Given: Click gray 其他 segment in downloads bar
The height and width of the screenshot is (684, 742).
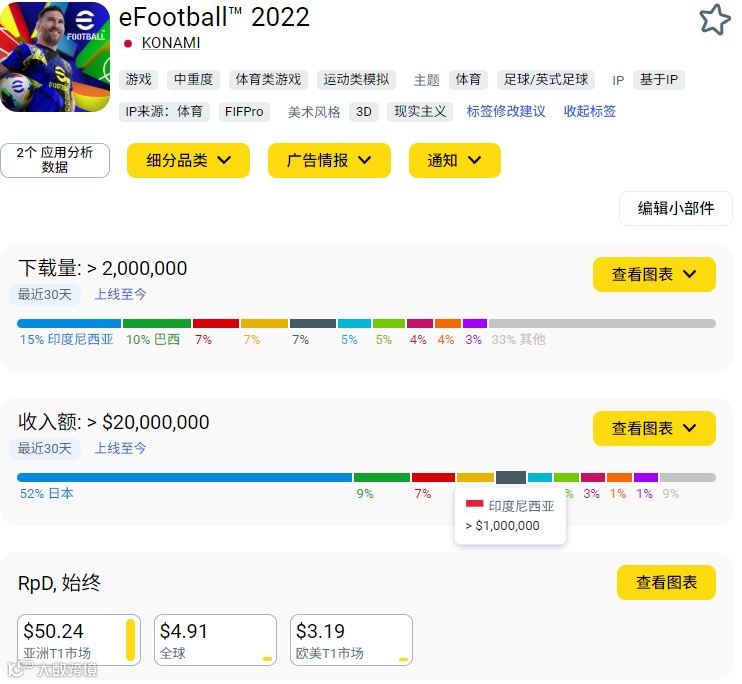Looking at the screenshot, I should coord(602,324).
